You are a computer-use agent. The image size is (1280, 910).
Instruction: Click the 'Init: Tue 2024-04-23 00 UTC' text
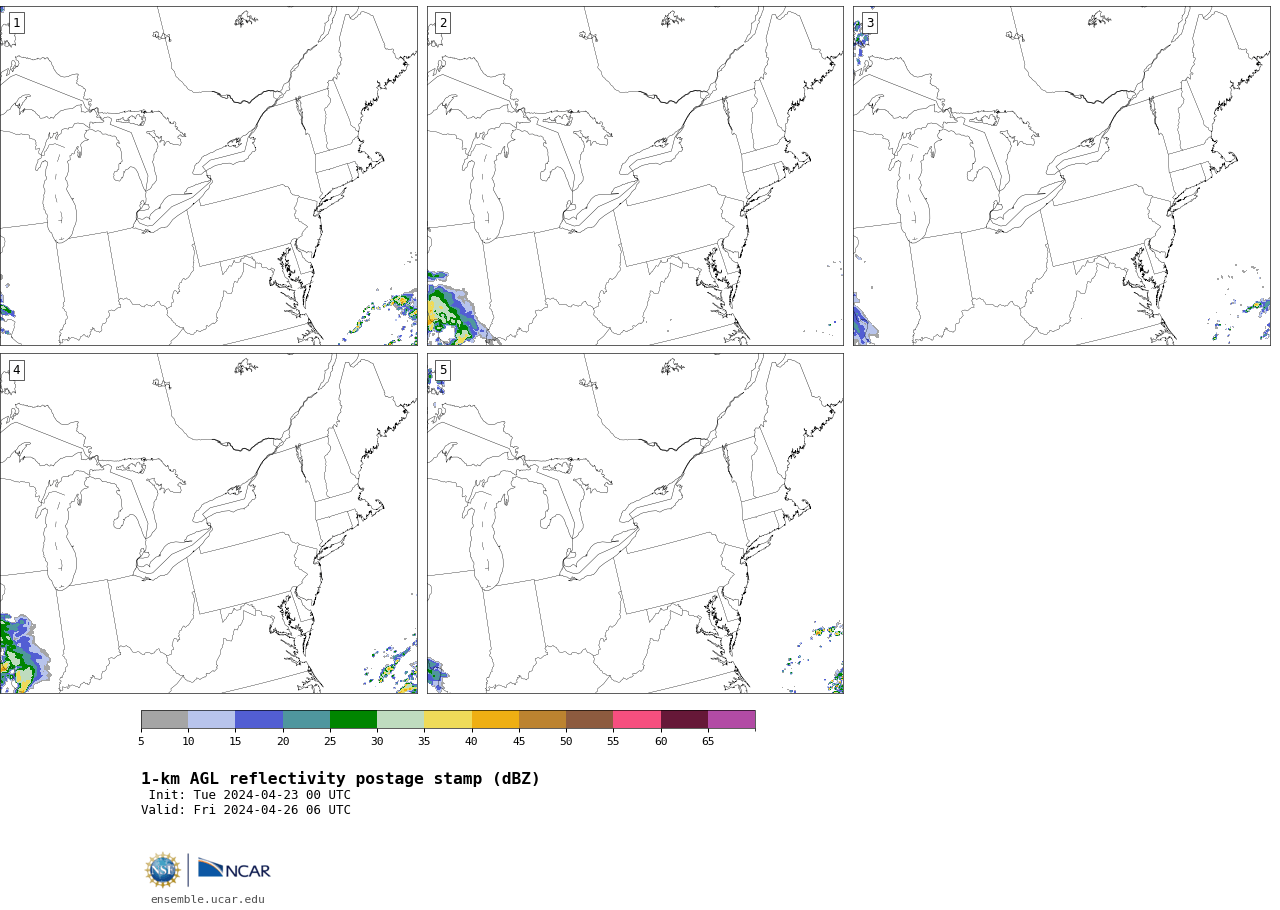250,795
